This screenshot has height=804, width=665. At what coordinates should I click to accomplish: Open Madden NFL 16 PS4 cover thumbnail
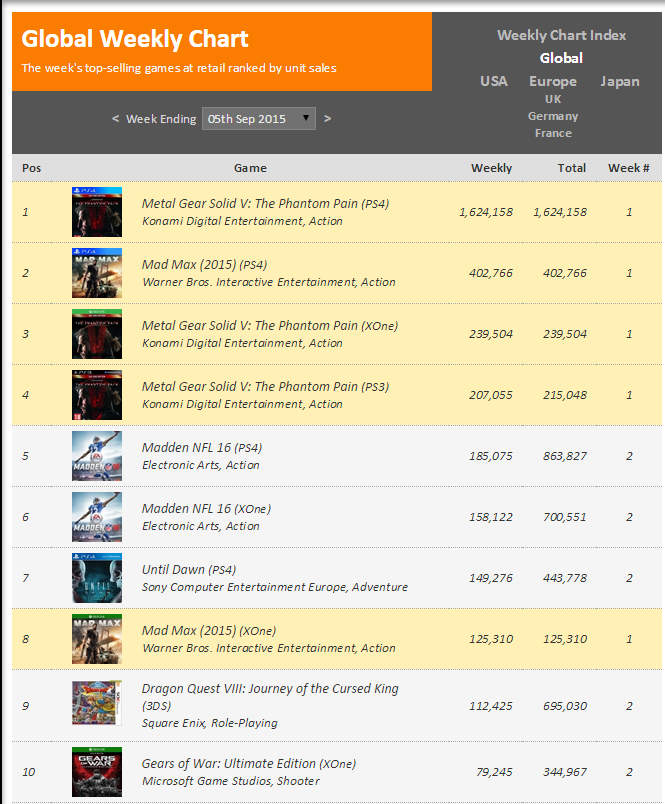pyautogui.click(x=97, y=456)
